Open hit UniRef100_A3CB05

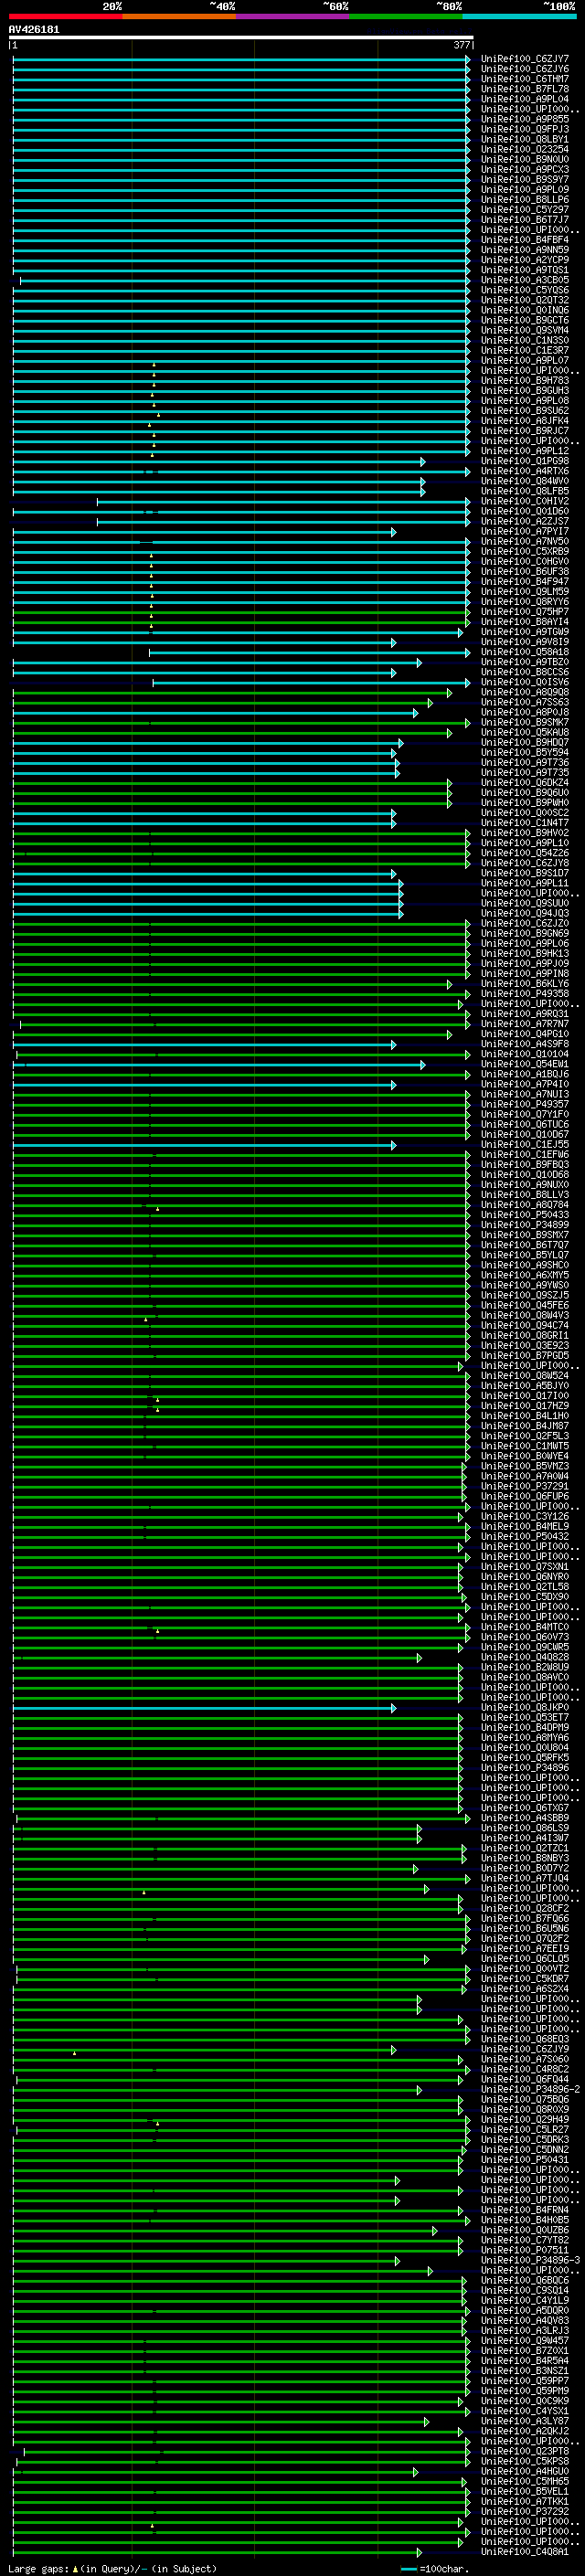pos(524,280)
